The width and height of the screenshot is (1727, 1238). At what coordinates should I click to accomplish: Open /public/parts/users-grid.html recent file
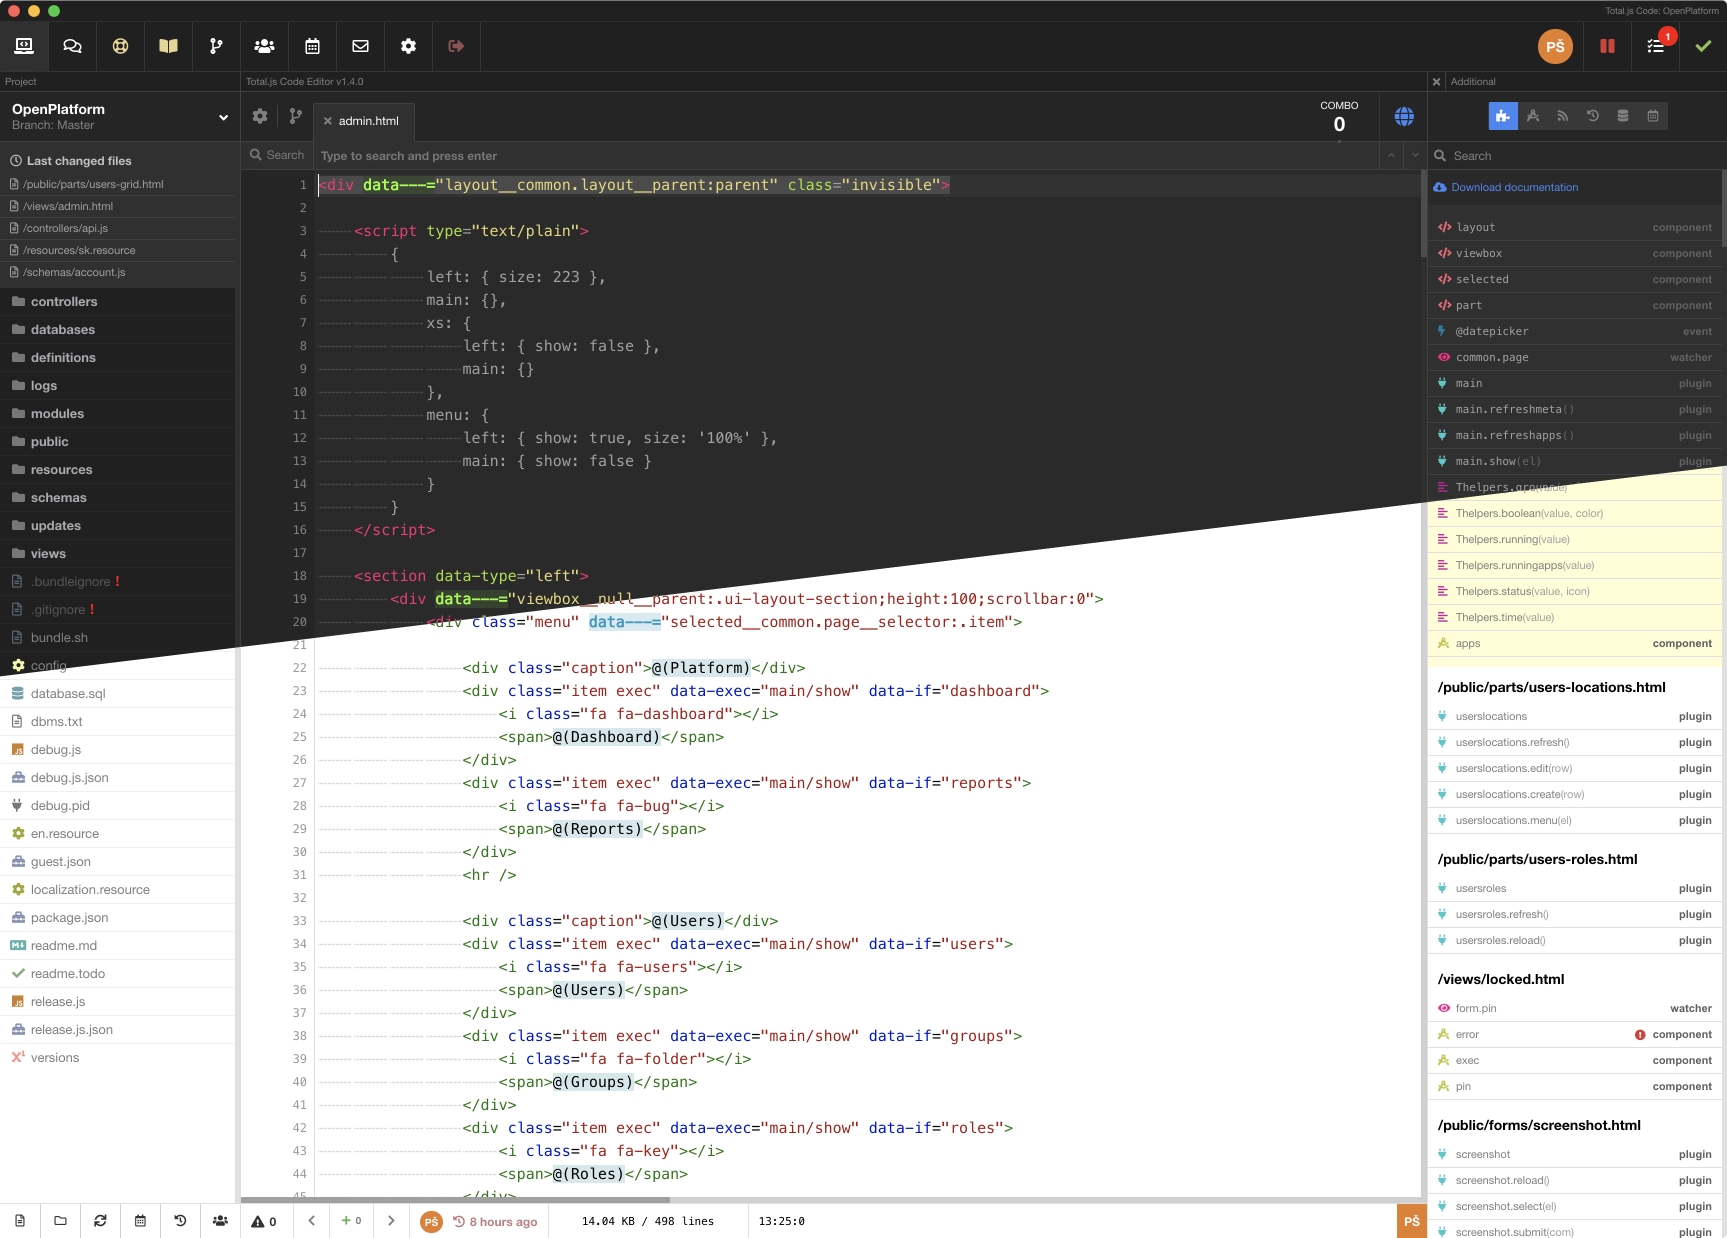118,184
